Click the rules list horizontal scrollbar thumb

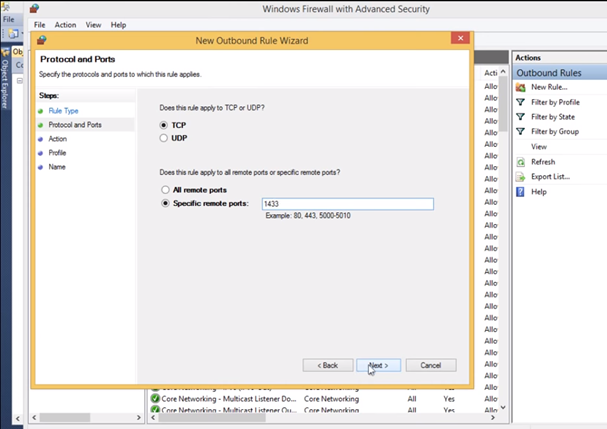pos(212,417)
